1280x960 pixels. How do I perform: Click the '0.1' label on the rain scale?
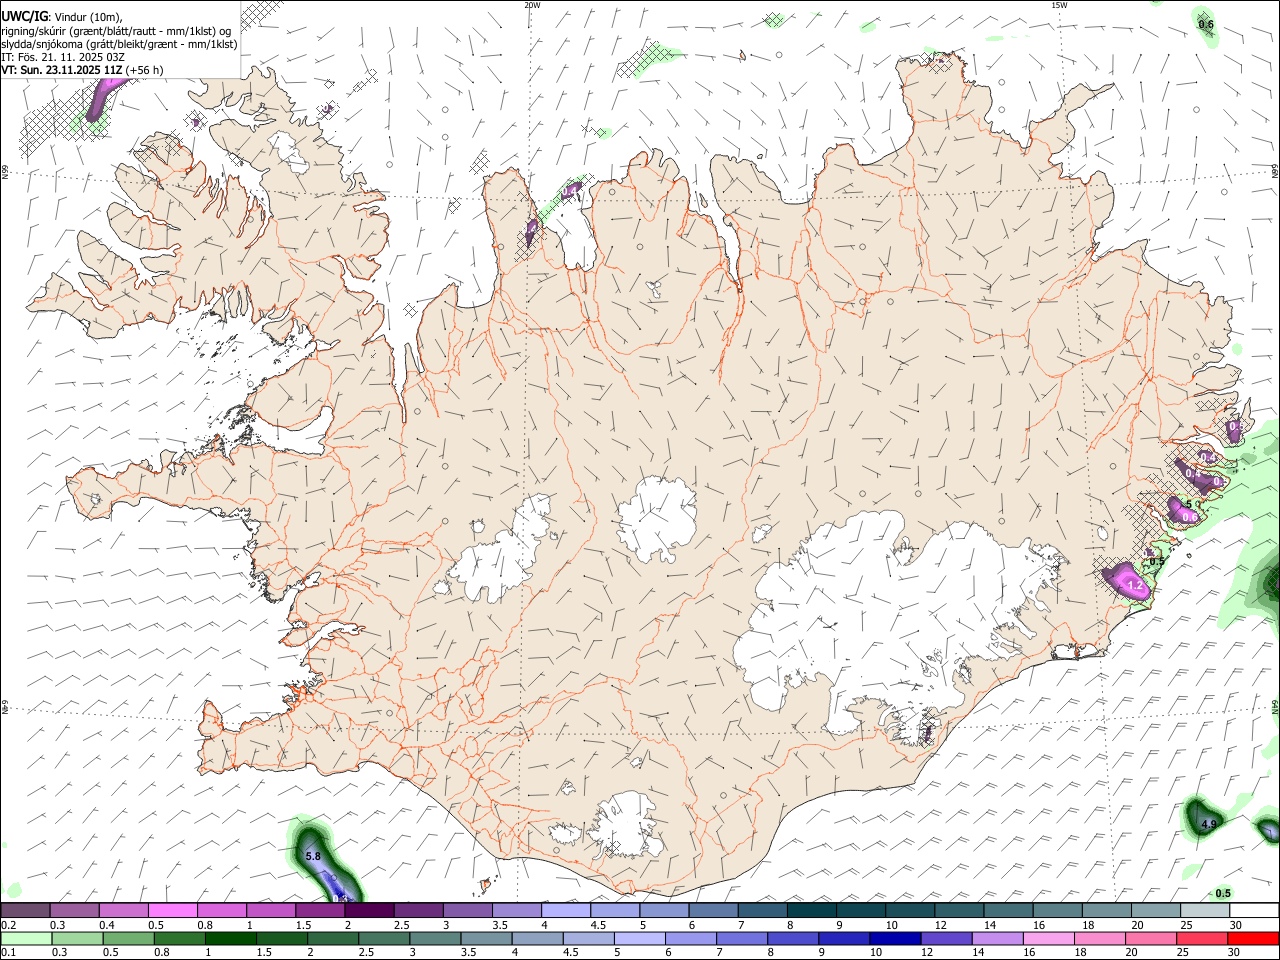pos(8,952)
